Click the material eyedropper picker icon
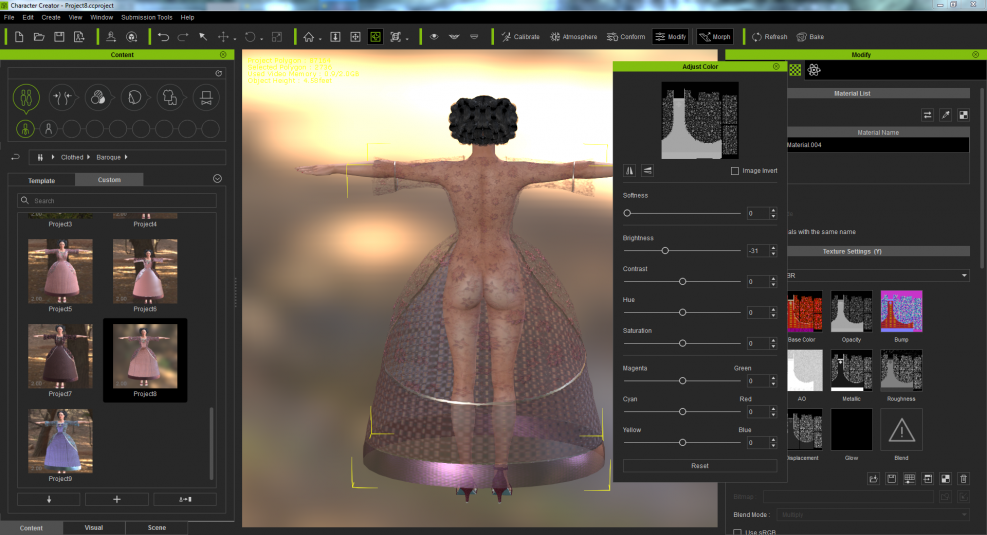 coord(945,115)
